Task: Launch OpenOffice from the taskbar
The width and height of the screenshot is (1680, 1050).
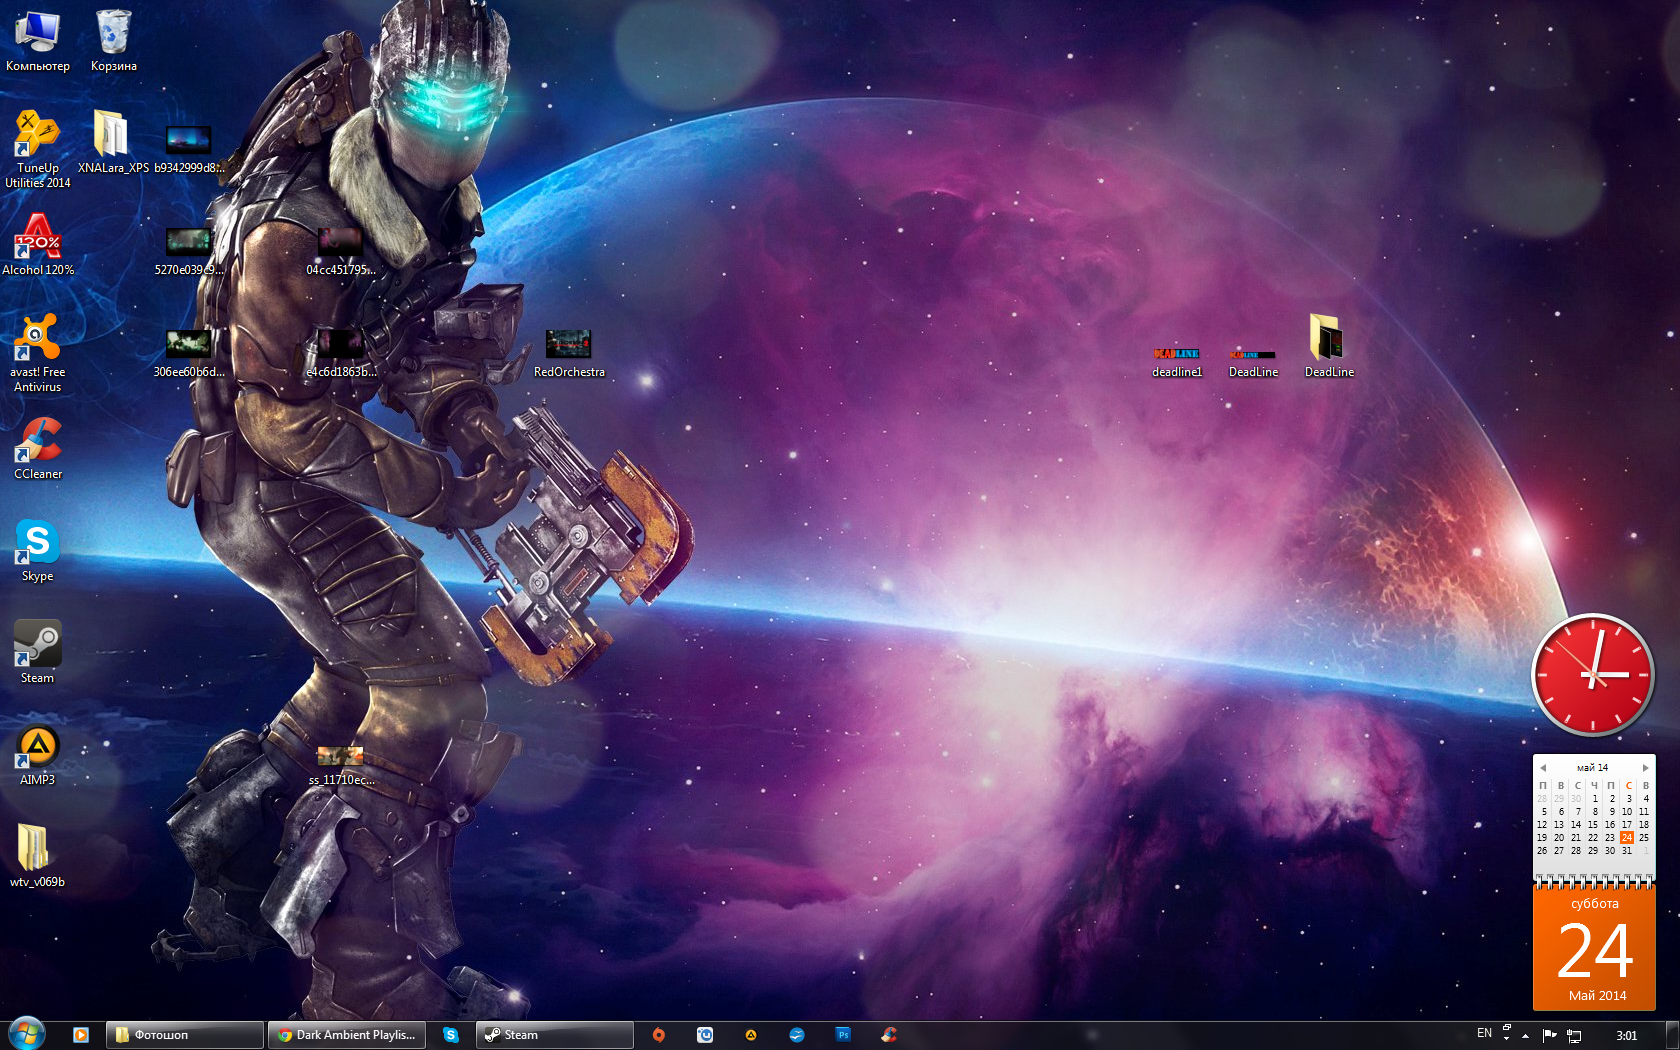Action: coord(797,1035)
